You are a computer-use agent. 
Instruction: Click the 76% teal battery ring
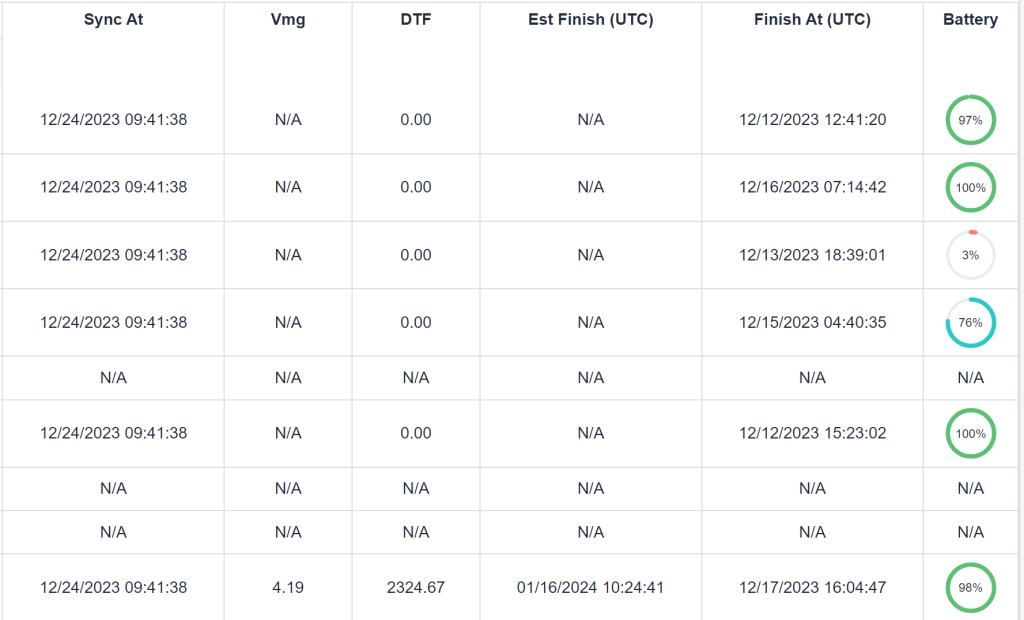[970, 323]
